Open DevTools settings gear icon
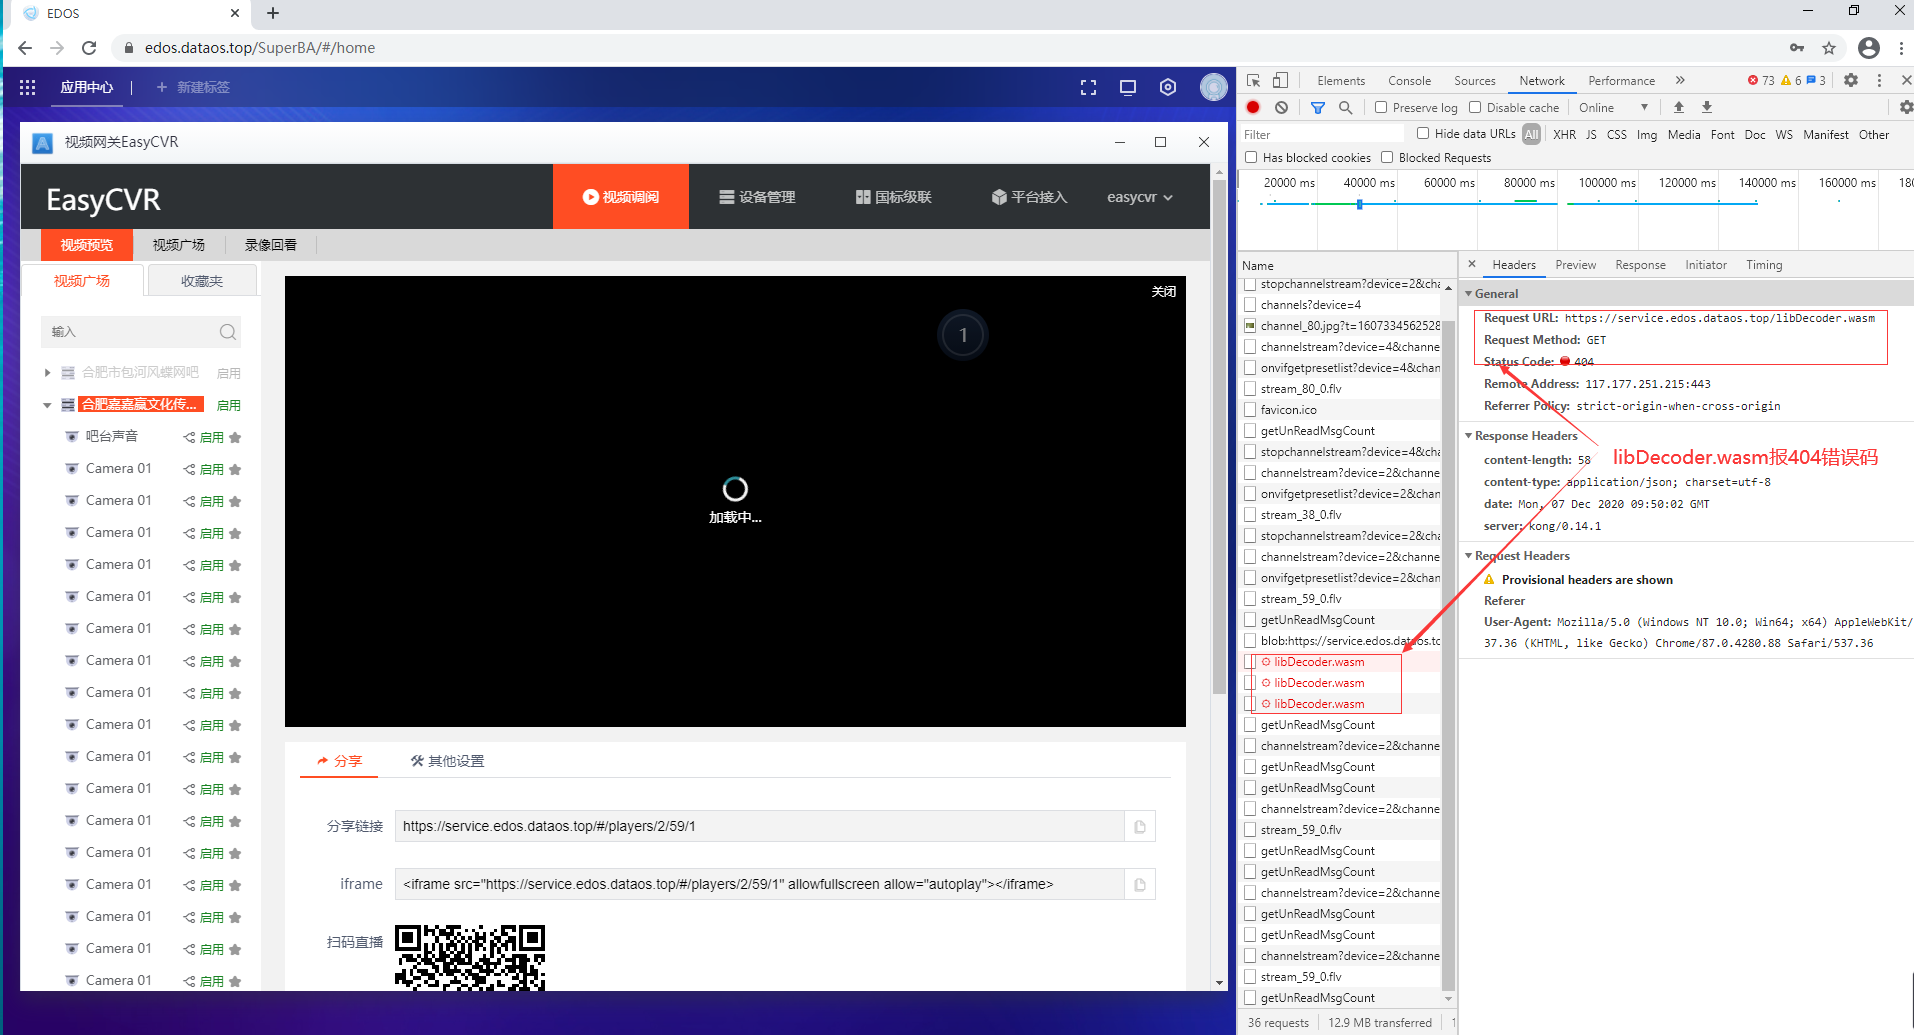The image size is (1914, 1035). pos(1851,80)
